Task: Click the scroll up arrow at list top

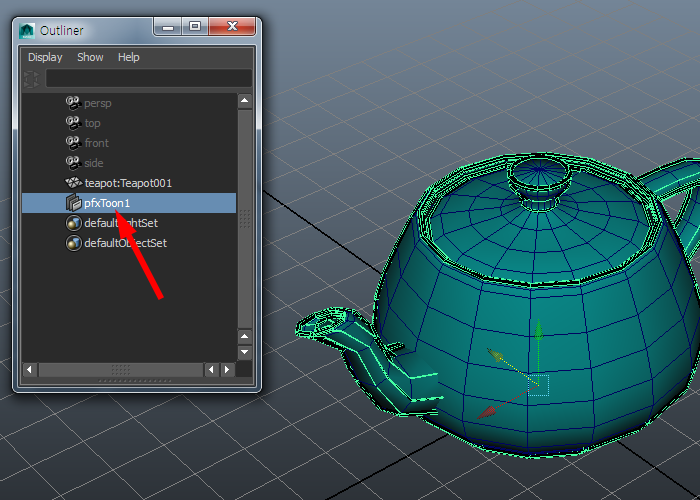Action: pyautogui.click(x=245, y=101)
